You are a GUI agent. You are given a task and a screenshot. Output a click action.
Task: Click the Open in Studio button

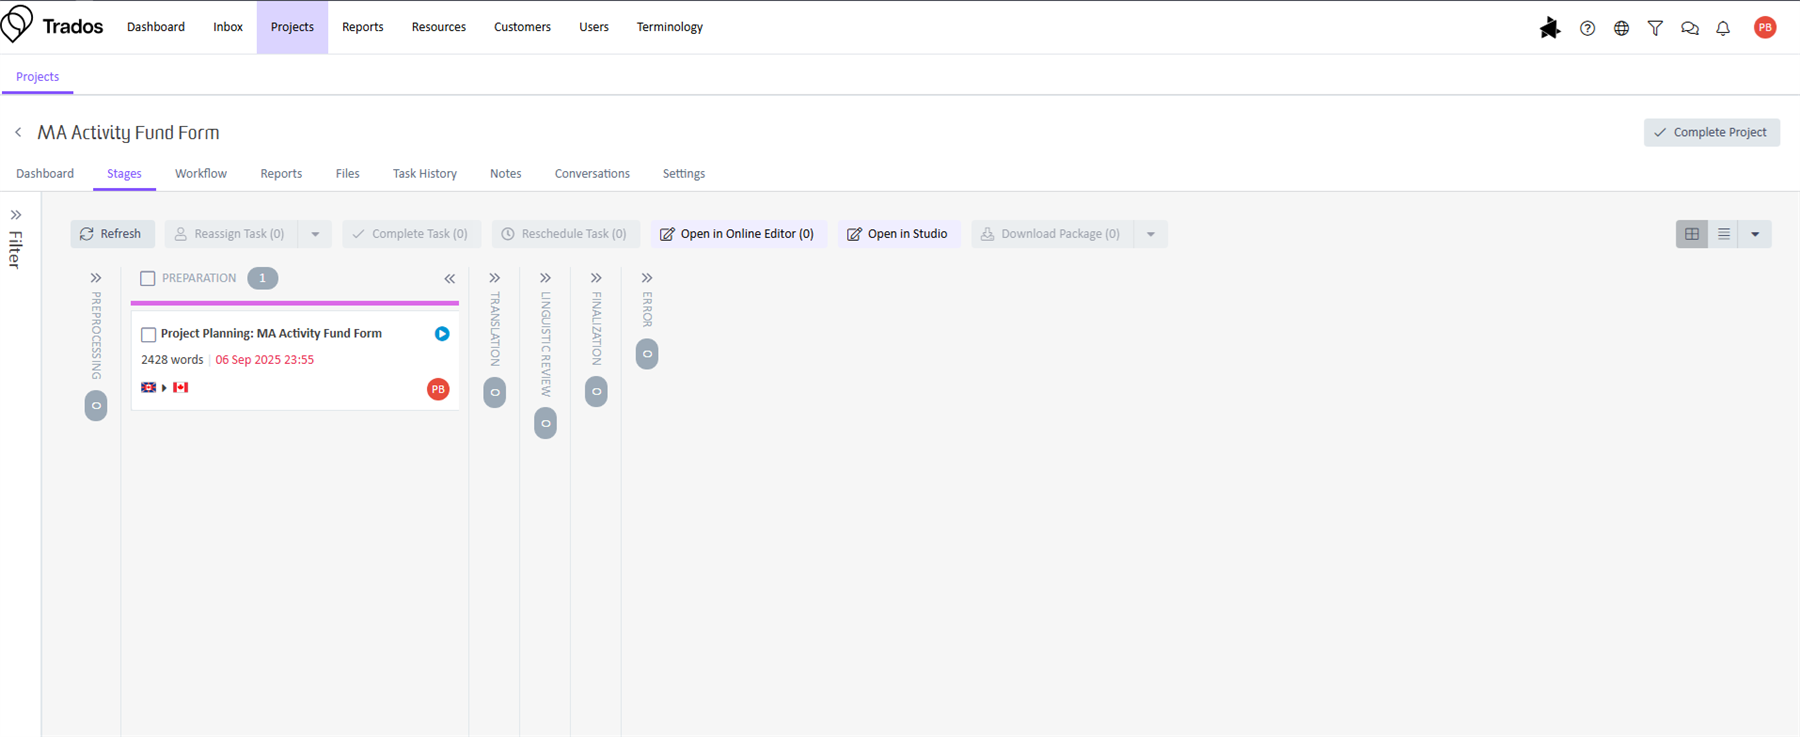[898, 234]
